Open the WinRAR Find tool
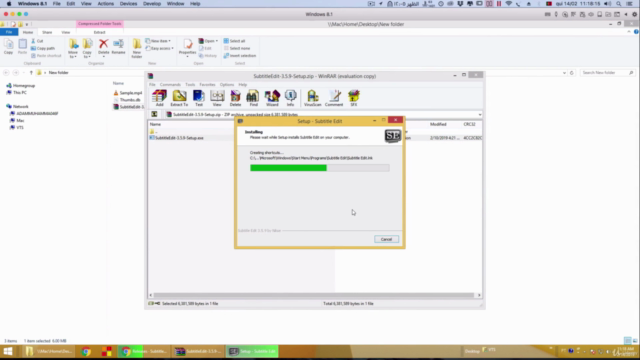 point(253,98)
